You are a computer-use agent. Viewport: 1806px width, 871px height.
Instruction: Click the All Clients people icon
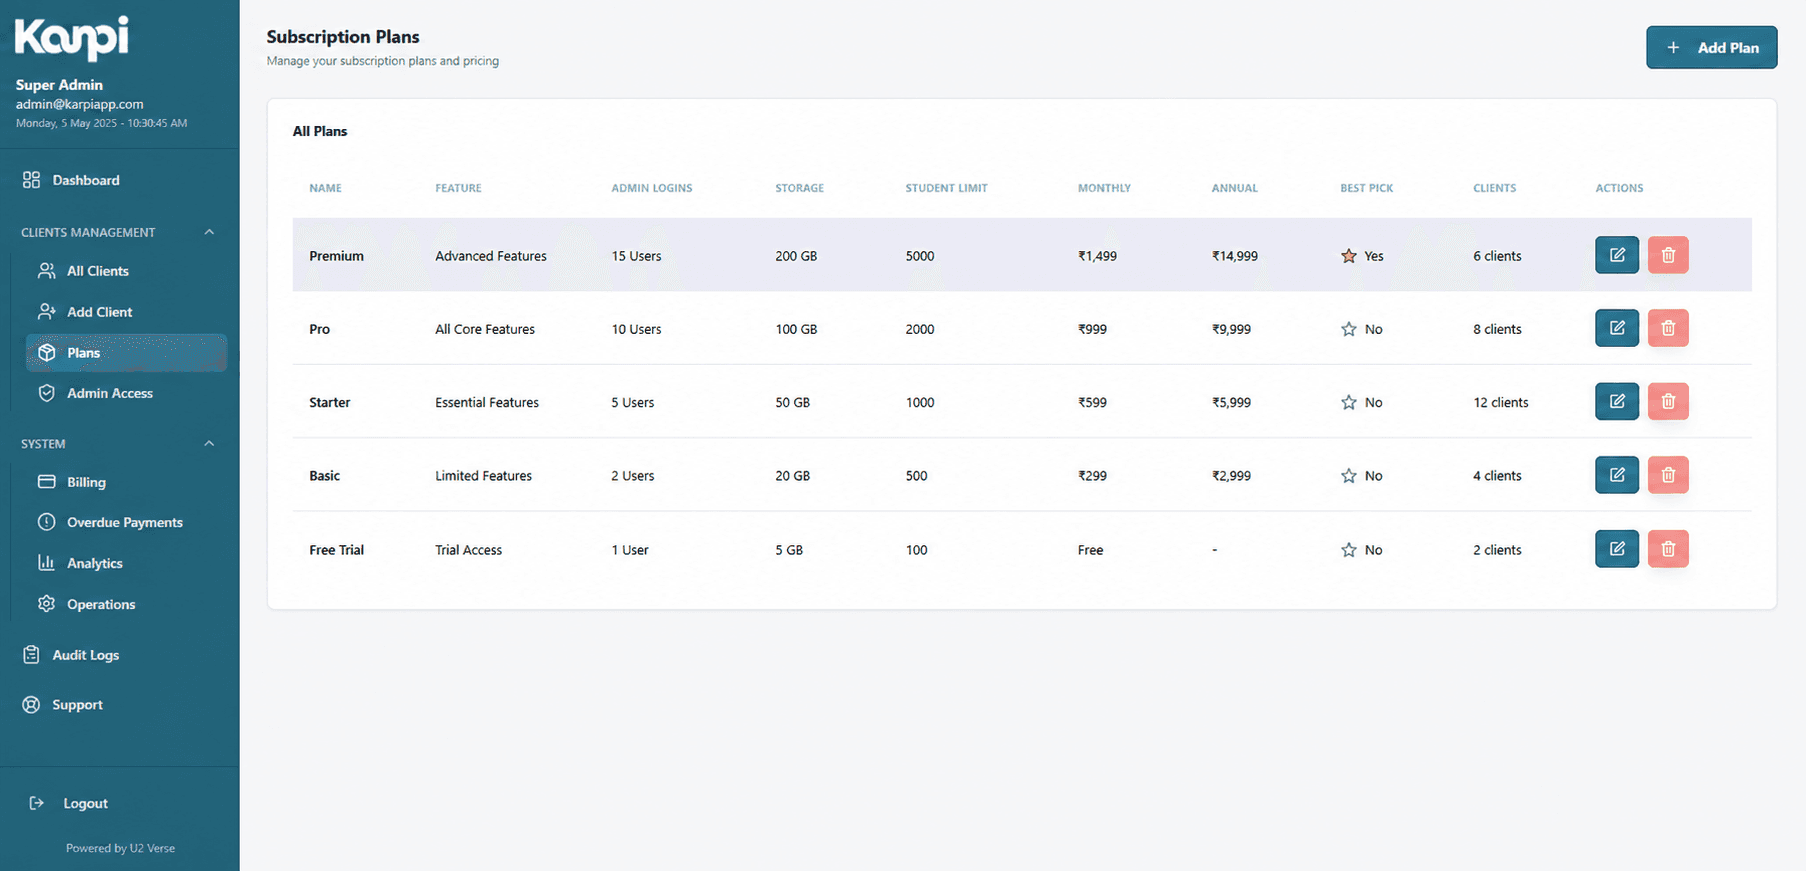tap(47, 271)
